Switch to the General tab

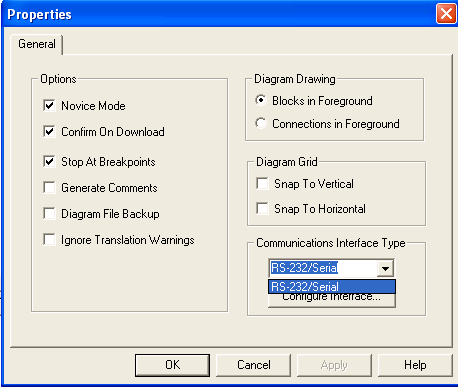coord(37,44)
